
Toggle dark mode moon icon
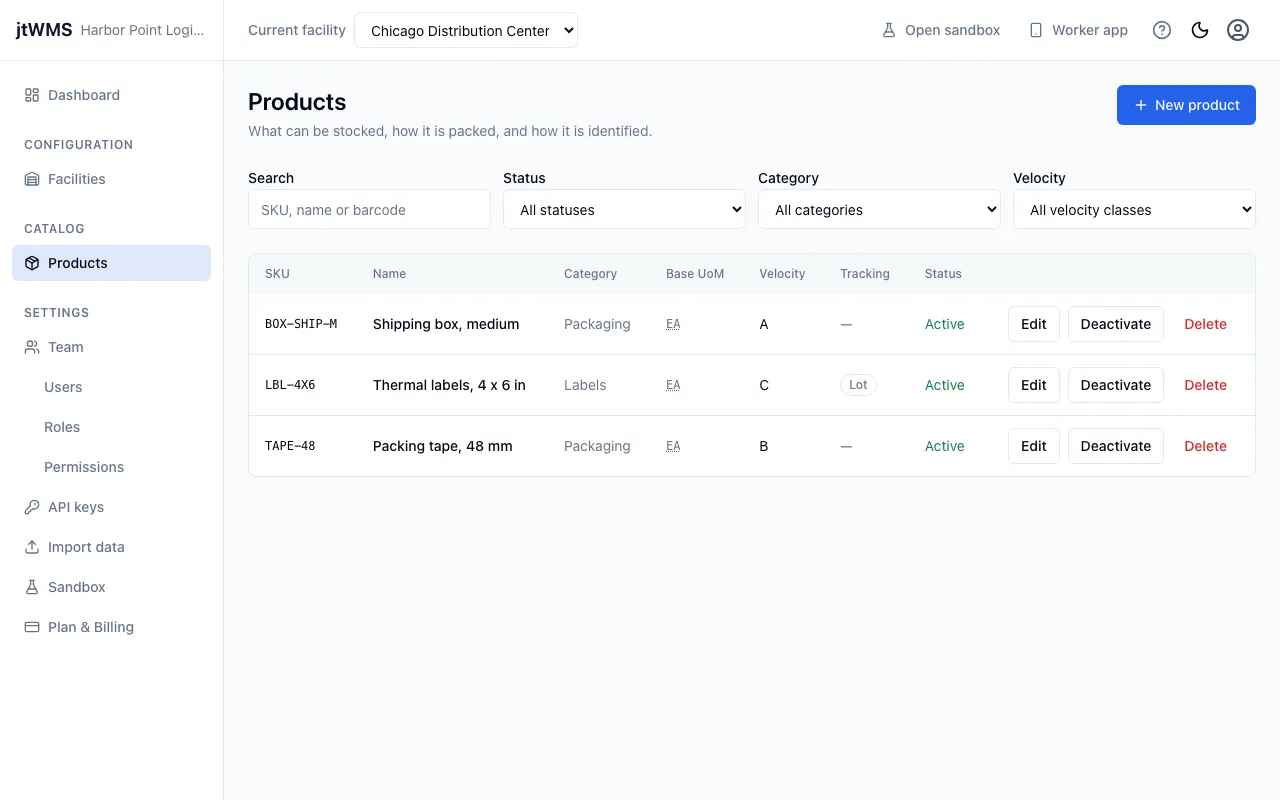(x=1200, y=30)
